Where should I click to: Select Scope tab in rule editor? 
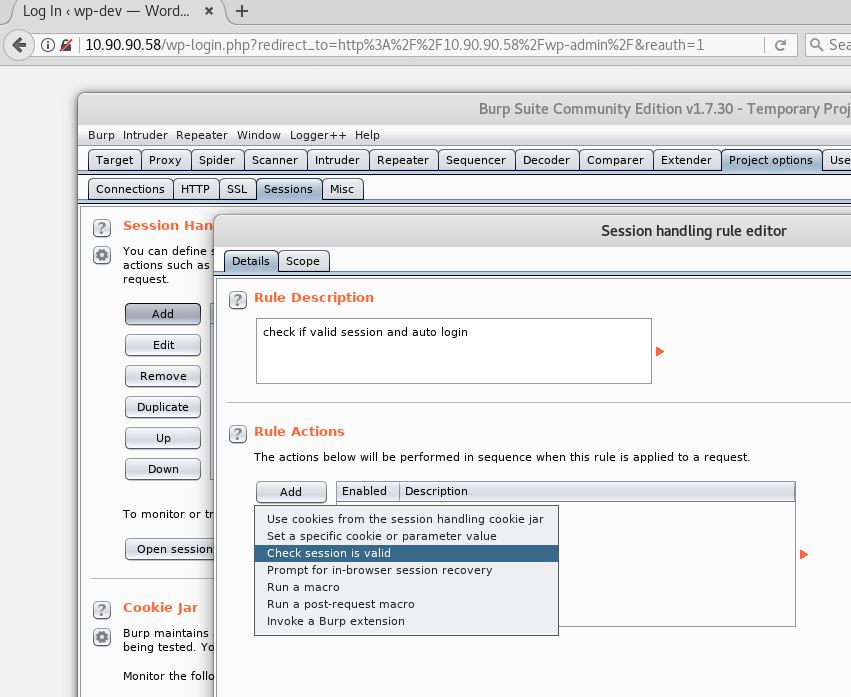point(303,261)
